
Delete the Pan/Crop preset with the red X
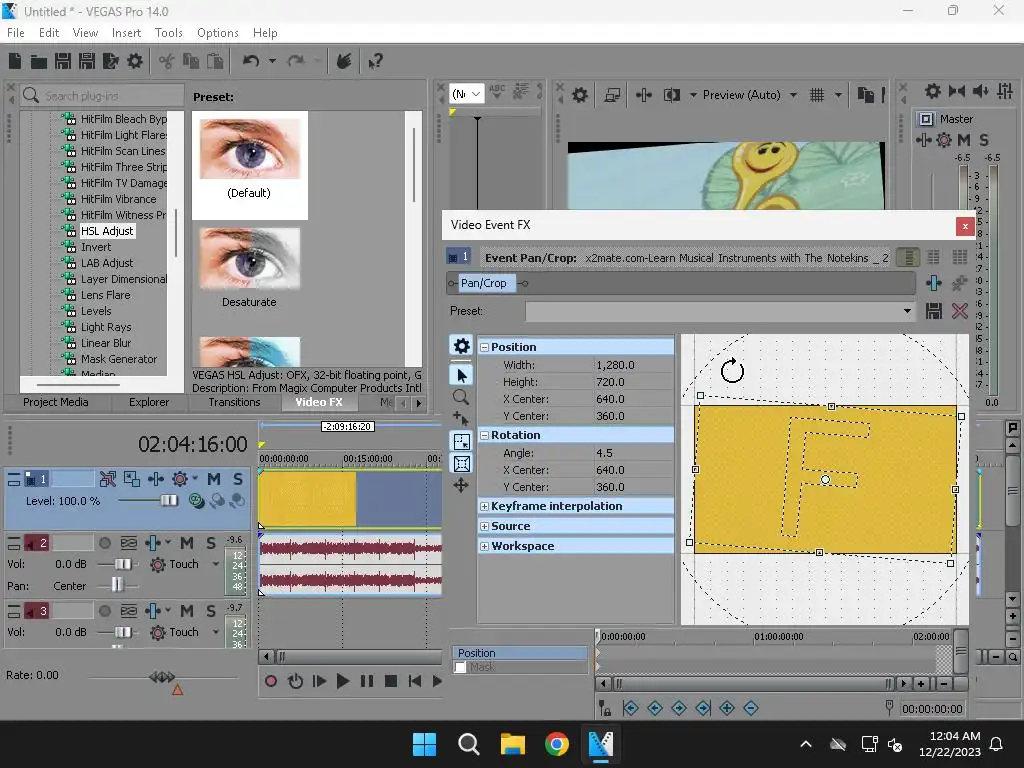click(x=959, y=311)
